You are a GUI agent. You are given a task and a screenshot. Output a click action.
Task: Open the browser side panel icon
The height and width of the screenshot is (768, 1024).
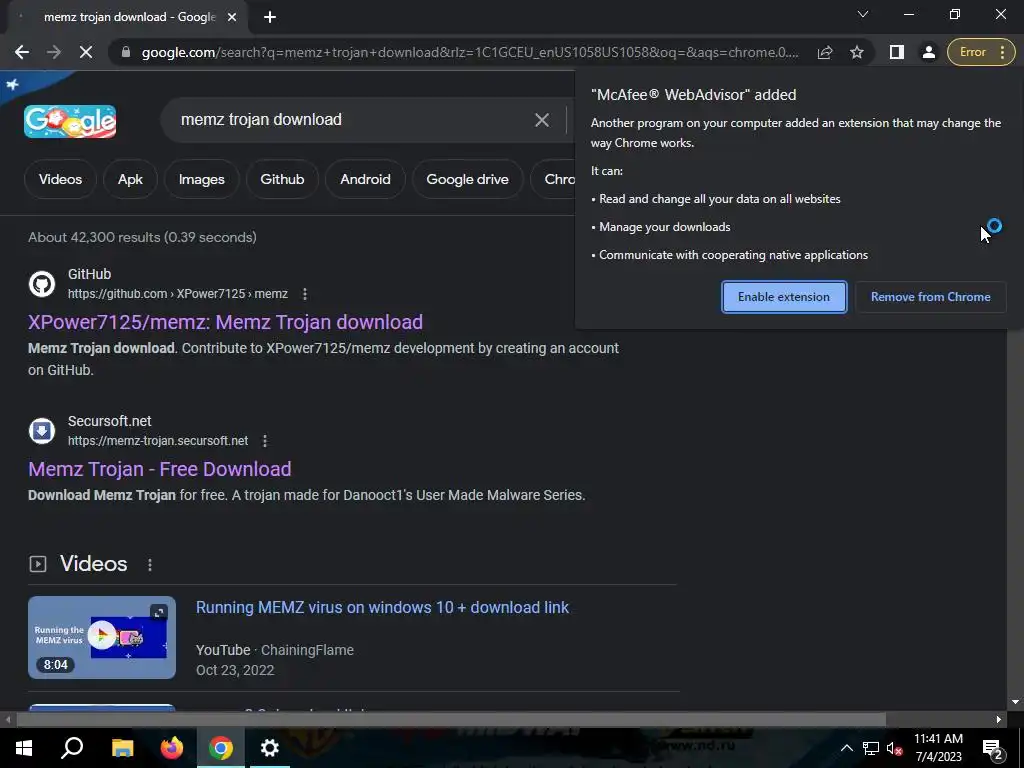click(897, 52)
